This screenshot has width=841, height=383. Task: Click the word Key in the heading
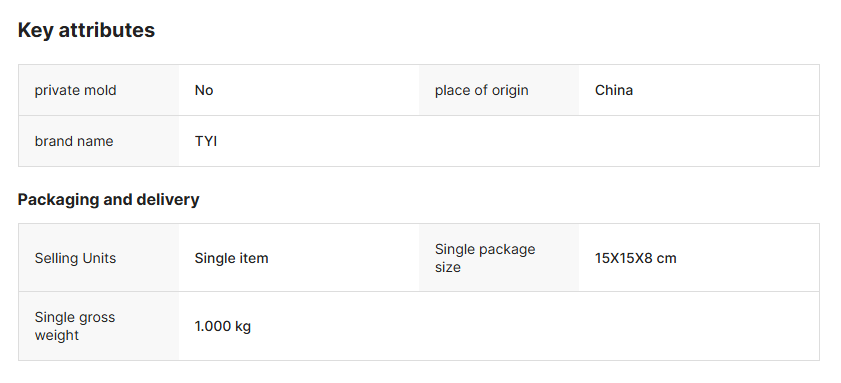[35, 30]
